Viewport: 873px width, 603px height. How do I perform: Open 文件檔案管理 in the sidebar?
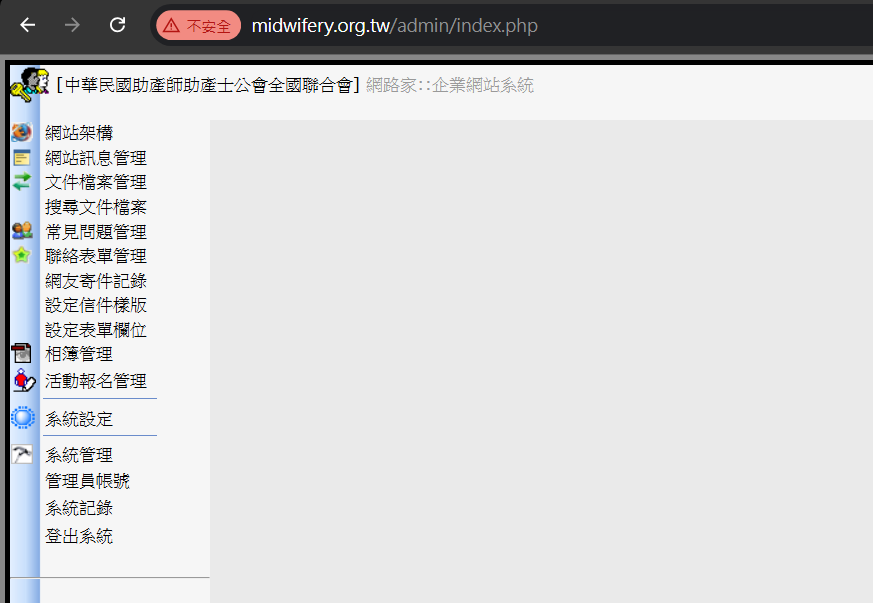[96, 182]
